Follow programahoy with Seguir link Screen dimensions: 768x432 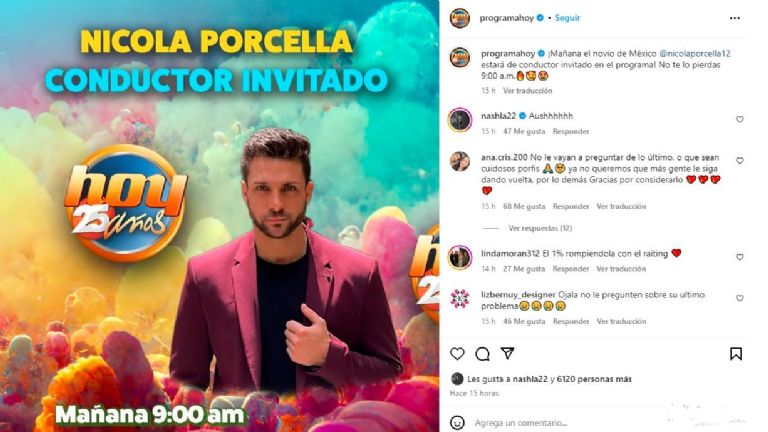[x=568, y=18]
